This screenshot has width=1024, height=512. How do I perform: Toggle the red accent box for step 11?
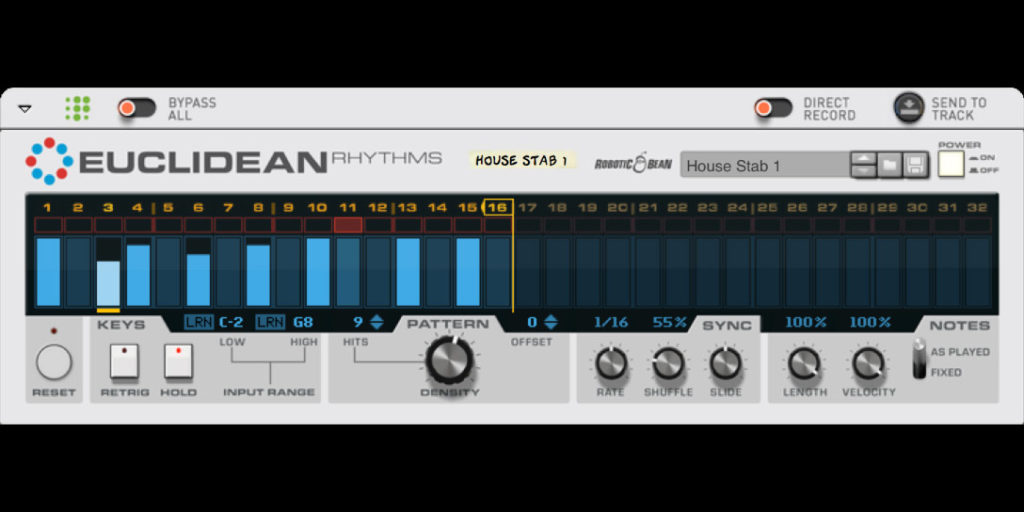point(348,225)
